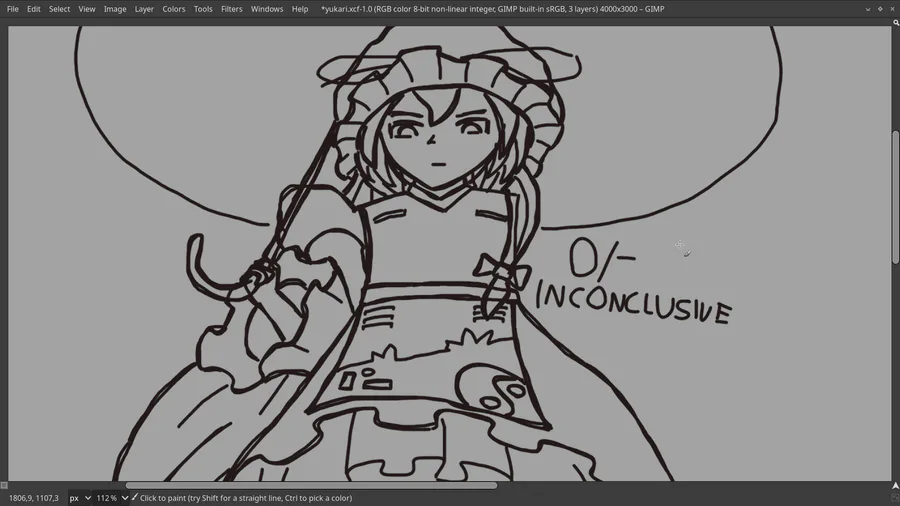Minimize the GIMP window
Screen dimensions: 900x506
868,9
